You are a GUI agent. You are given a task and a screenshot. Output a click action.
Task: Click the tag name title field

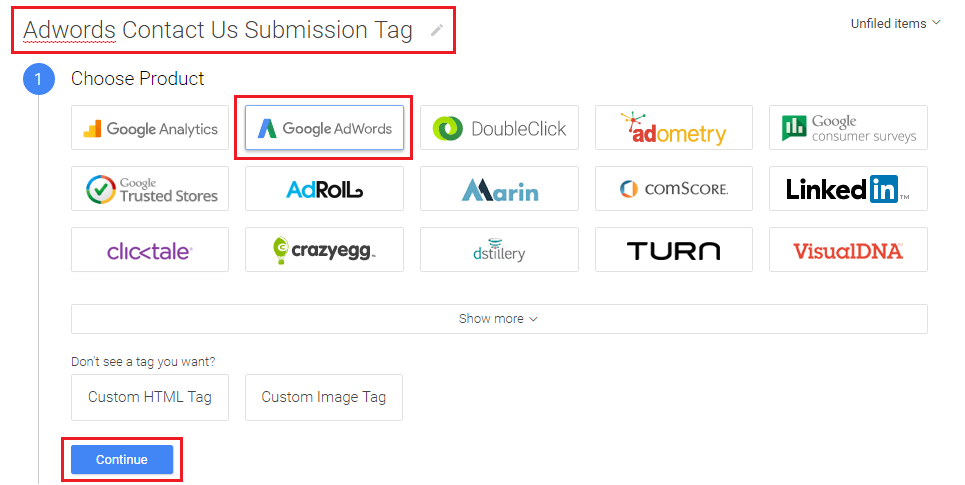coord(218,30)
